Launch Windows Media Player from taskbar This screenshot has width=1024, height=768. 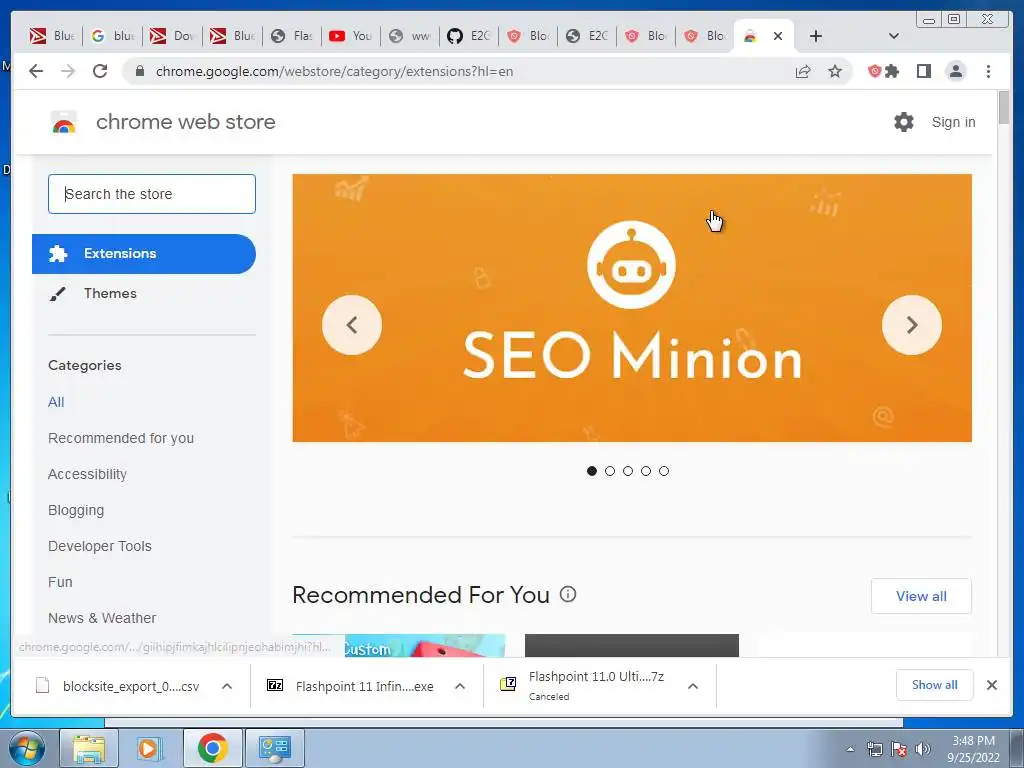coord(150,748)
